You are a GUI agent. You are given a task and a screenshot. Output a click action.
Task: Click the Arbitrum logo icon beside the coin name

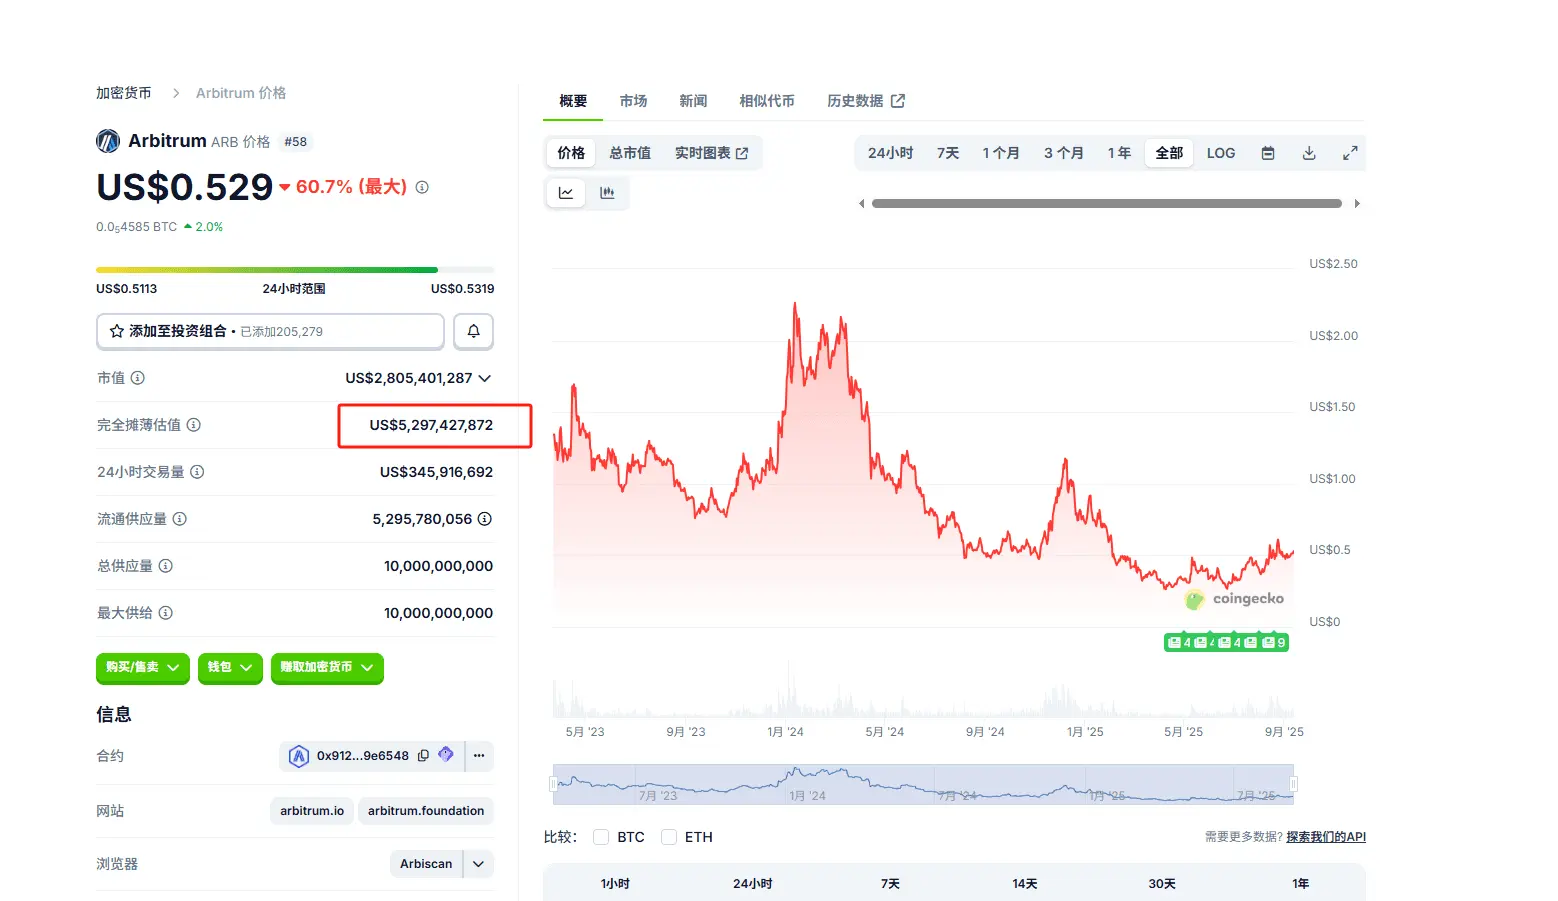pos(108,141)
